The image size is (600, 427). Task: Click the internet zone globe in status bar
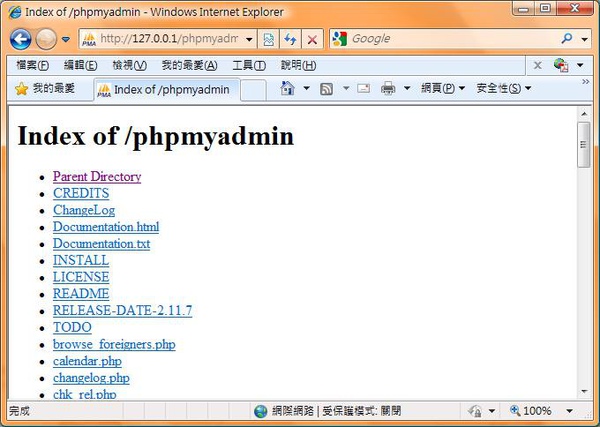click(261, 411)
